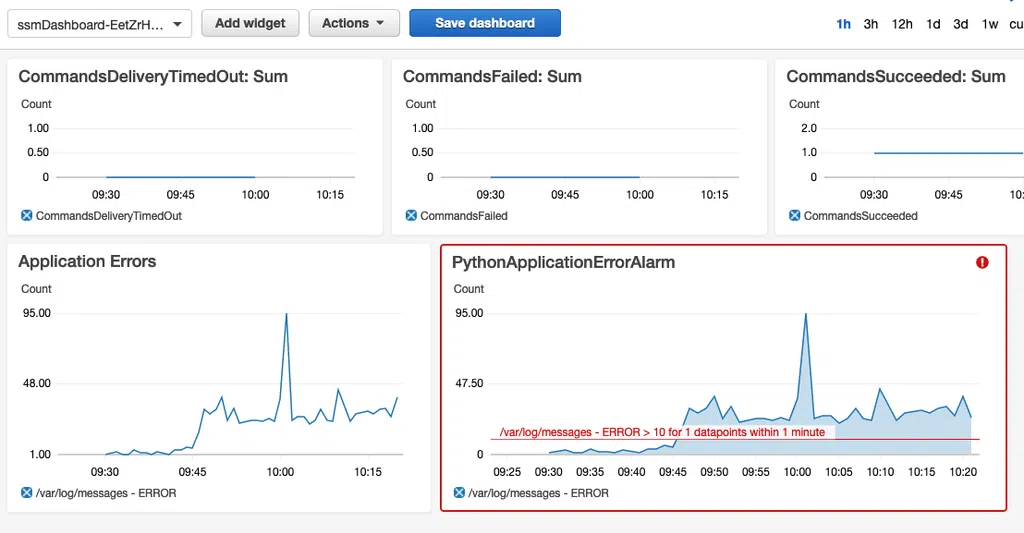Click the alarm threshold annotation text
Screen dimensions: 1024x533
pyautogui.click(x=662, y=432)
